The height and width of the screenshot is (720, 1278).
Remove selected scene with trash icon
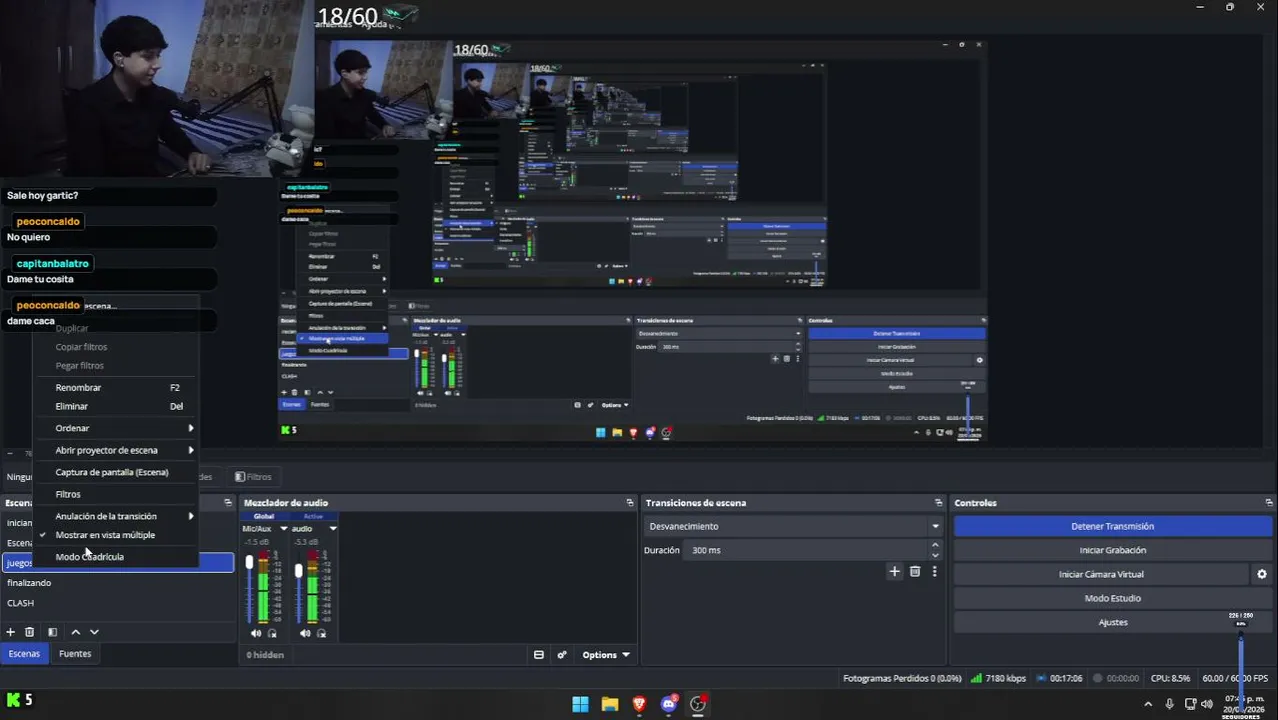click(x=29, y=632)
